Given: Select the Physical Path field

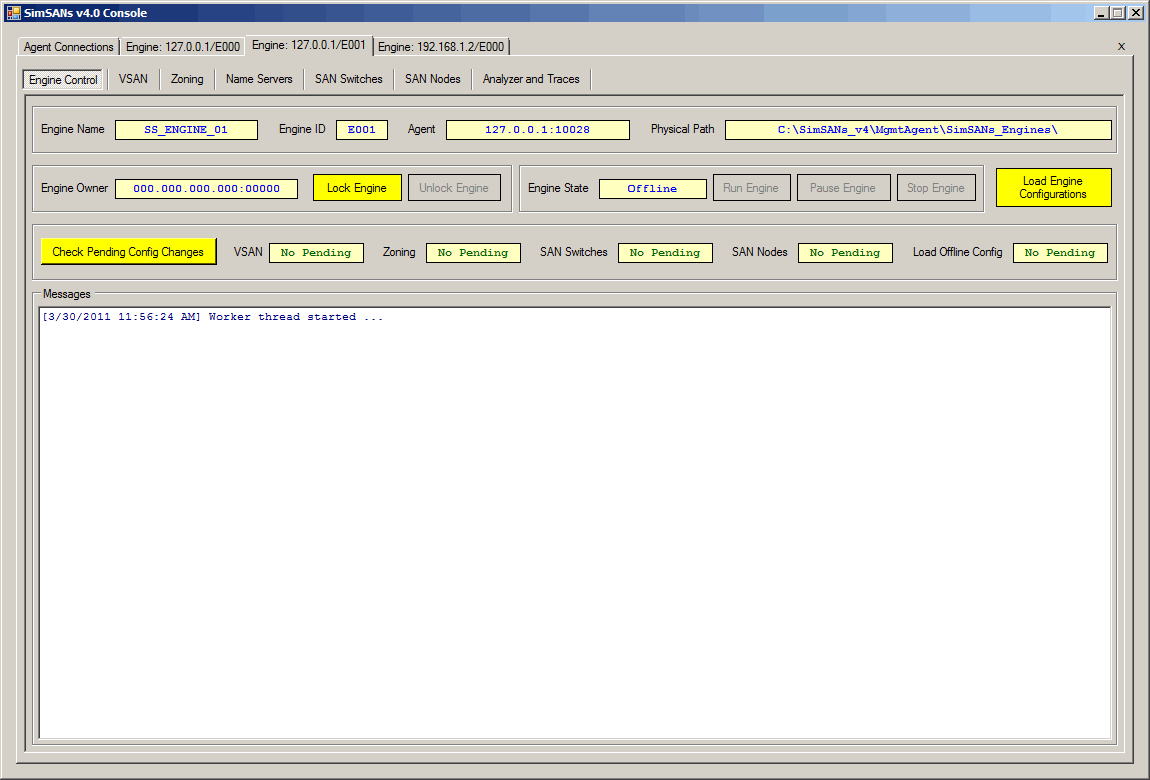Looking at the screenshot, I should 917,130.
